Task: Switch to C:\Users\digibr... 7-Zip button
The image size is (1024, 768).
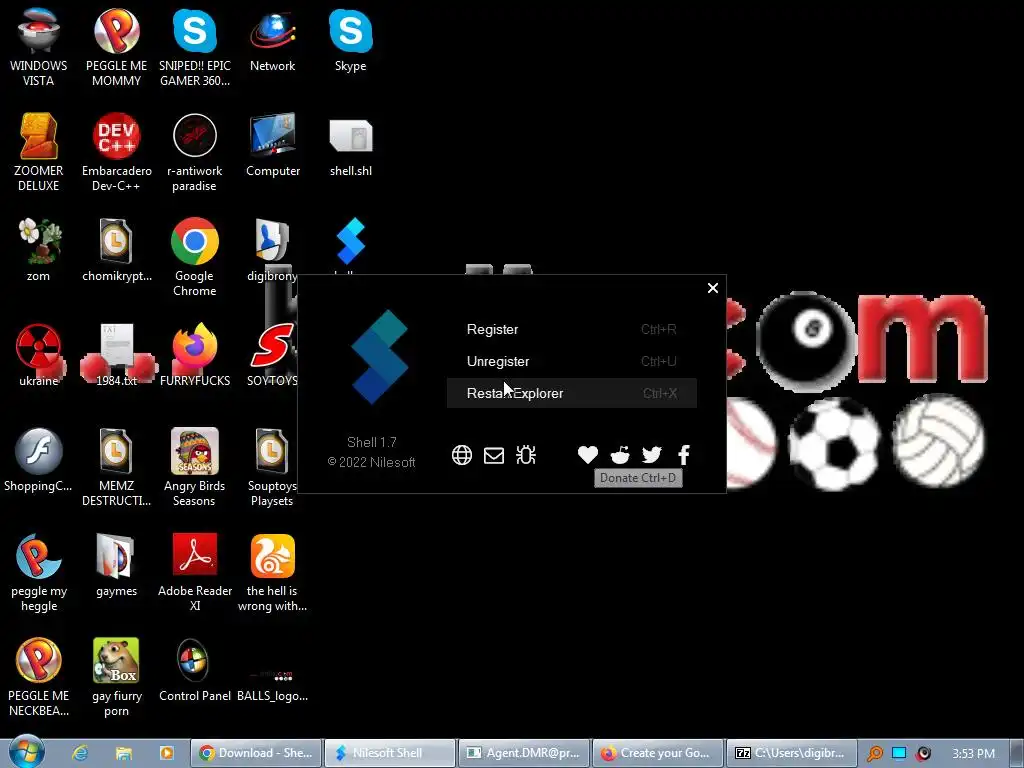Action: click(792, 753)
